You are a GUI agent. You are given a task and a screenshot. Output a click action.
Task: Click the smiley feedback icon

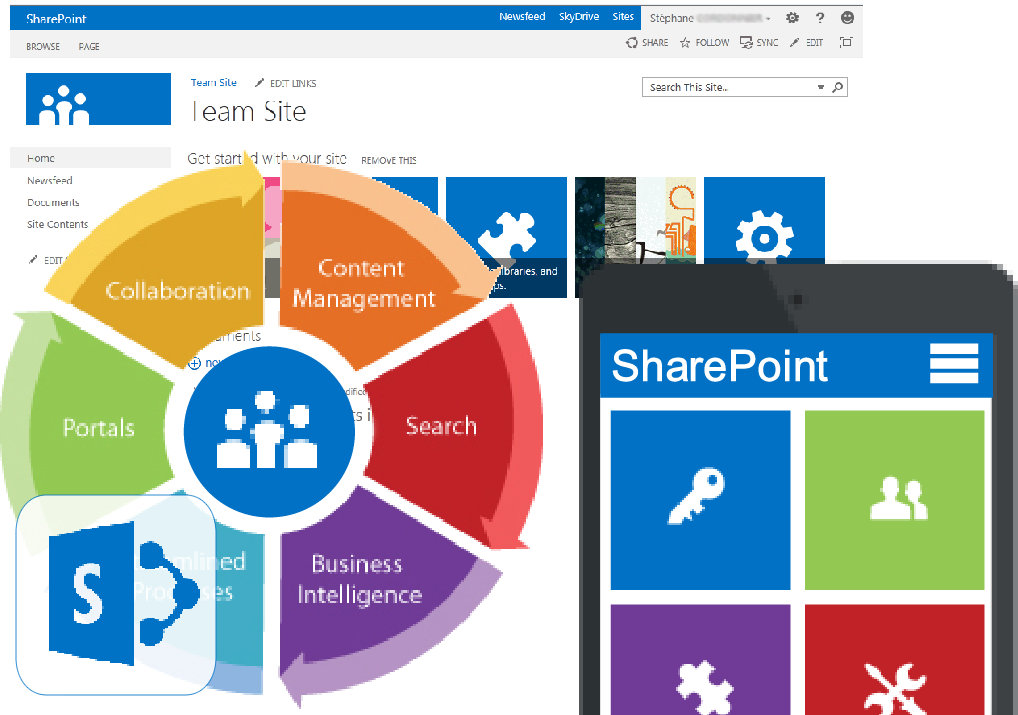(847, 18)
